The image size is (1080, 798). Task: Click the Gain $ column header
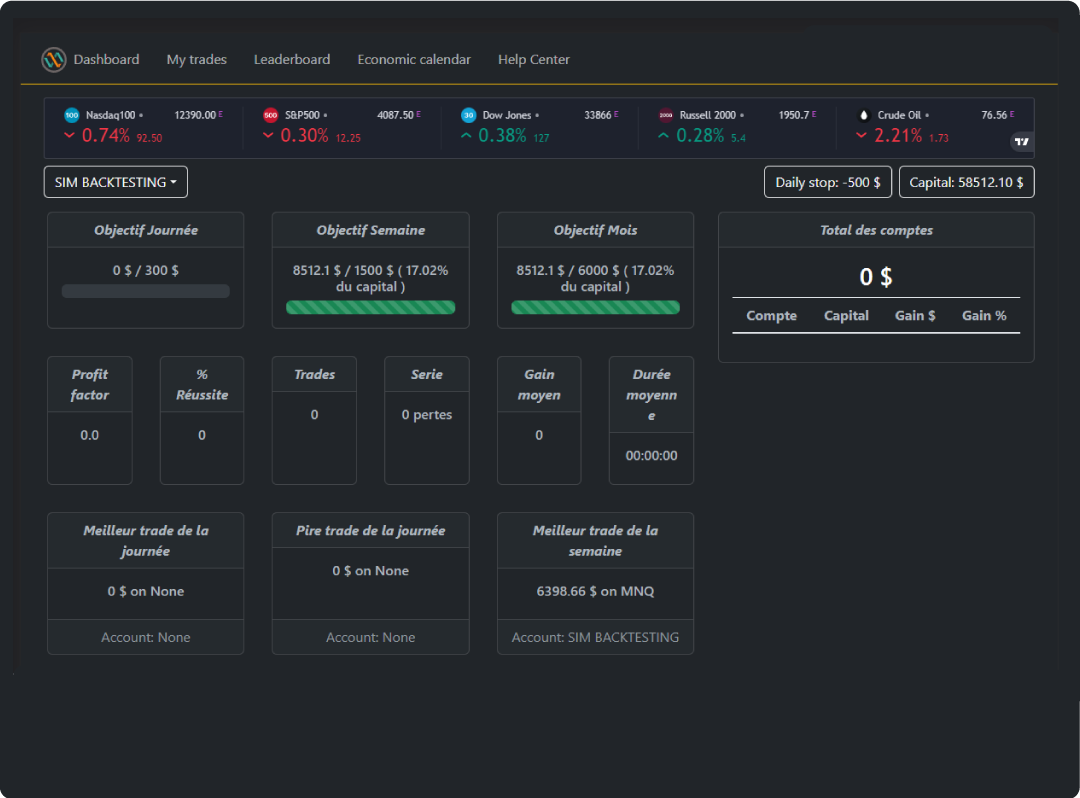tap(915, 316)
